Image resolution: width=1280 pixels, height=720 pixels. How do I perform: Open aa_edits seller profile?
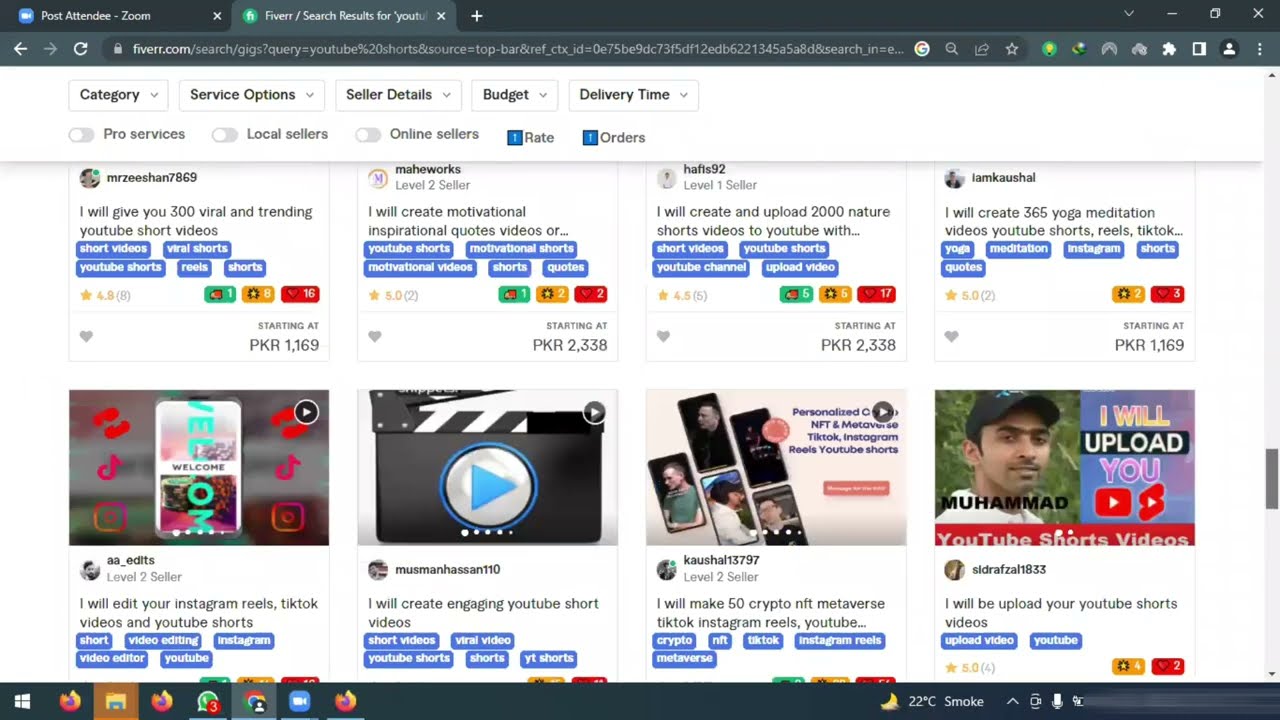pos(130,561)
